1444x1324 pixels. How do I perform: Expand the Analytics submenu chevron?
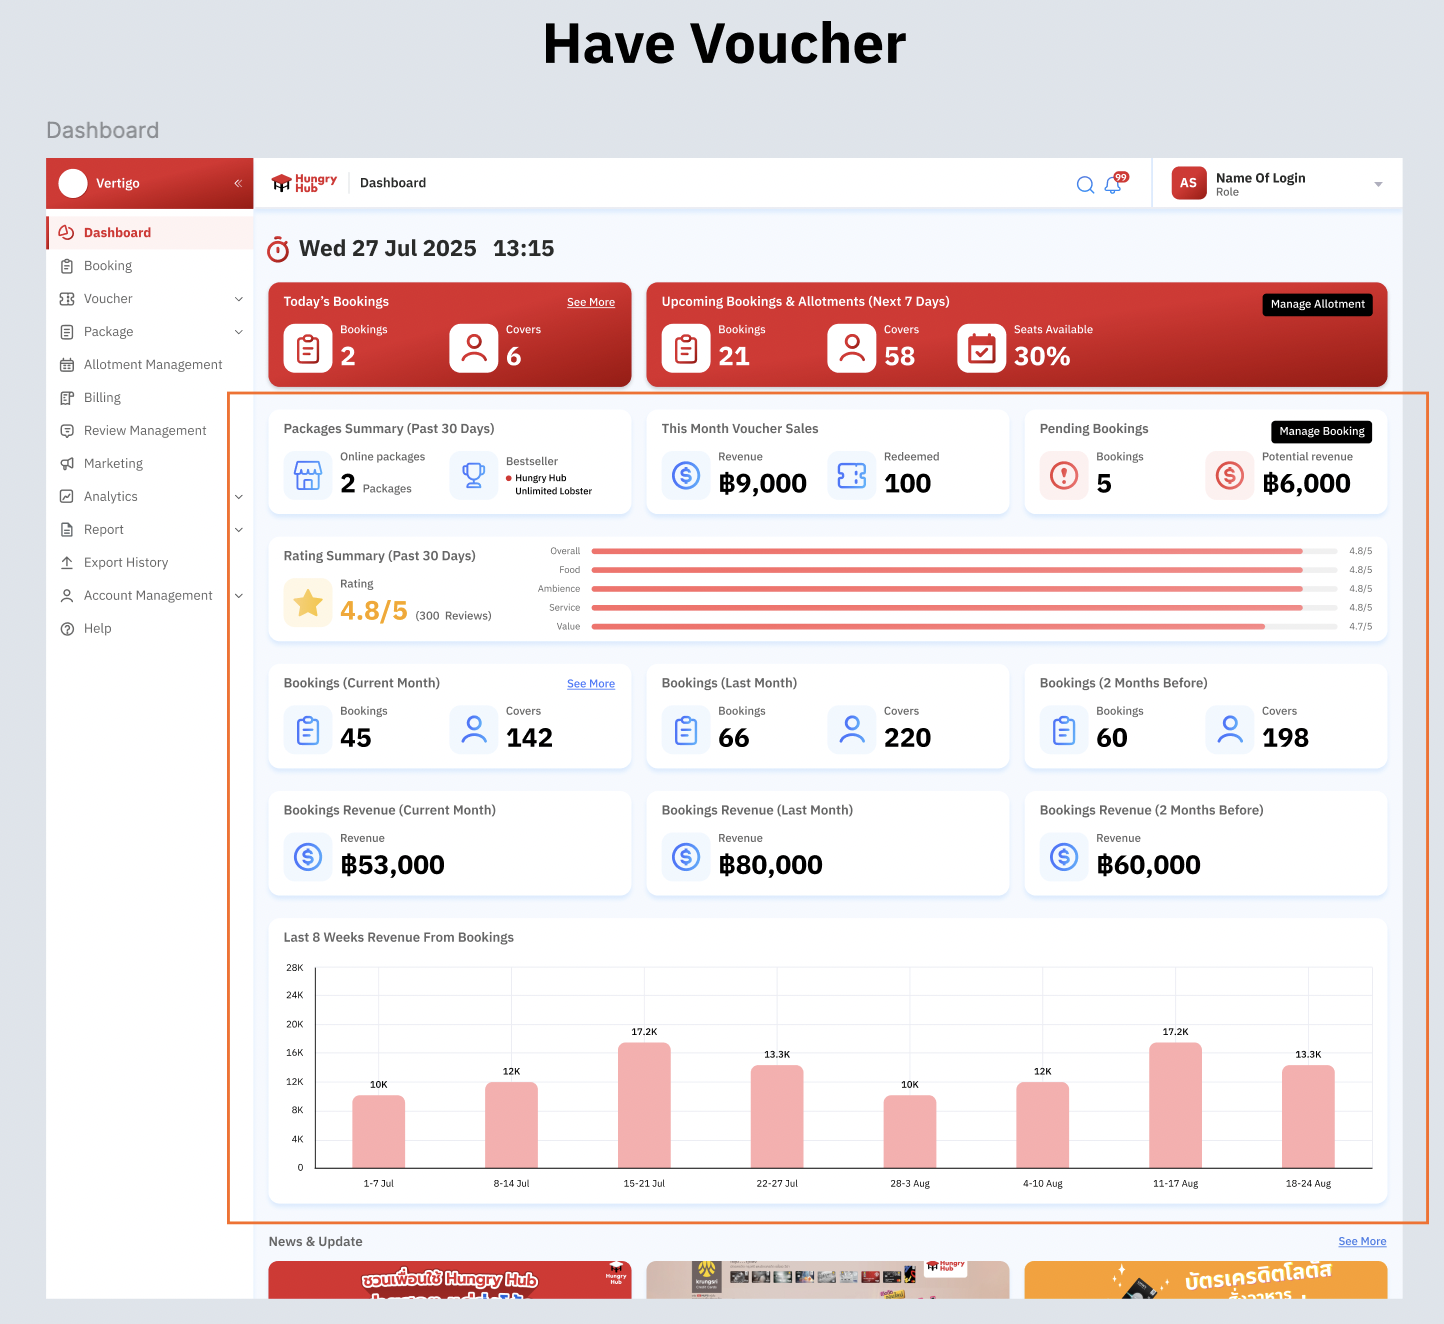point(239,497)
